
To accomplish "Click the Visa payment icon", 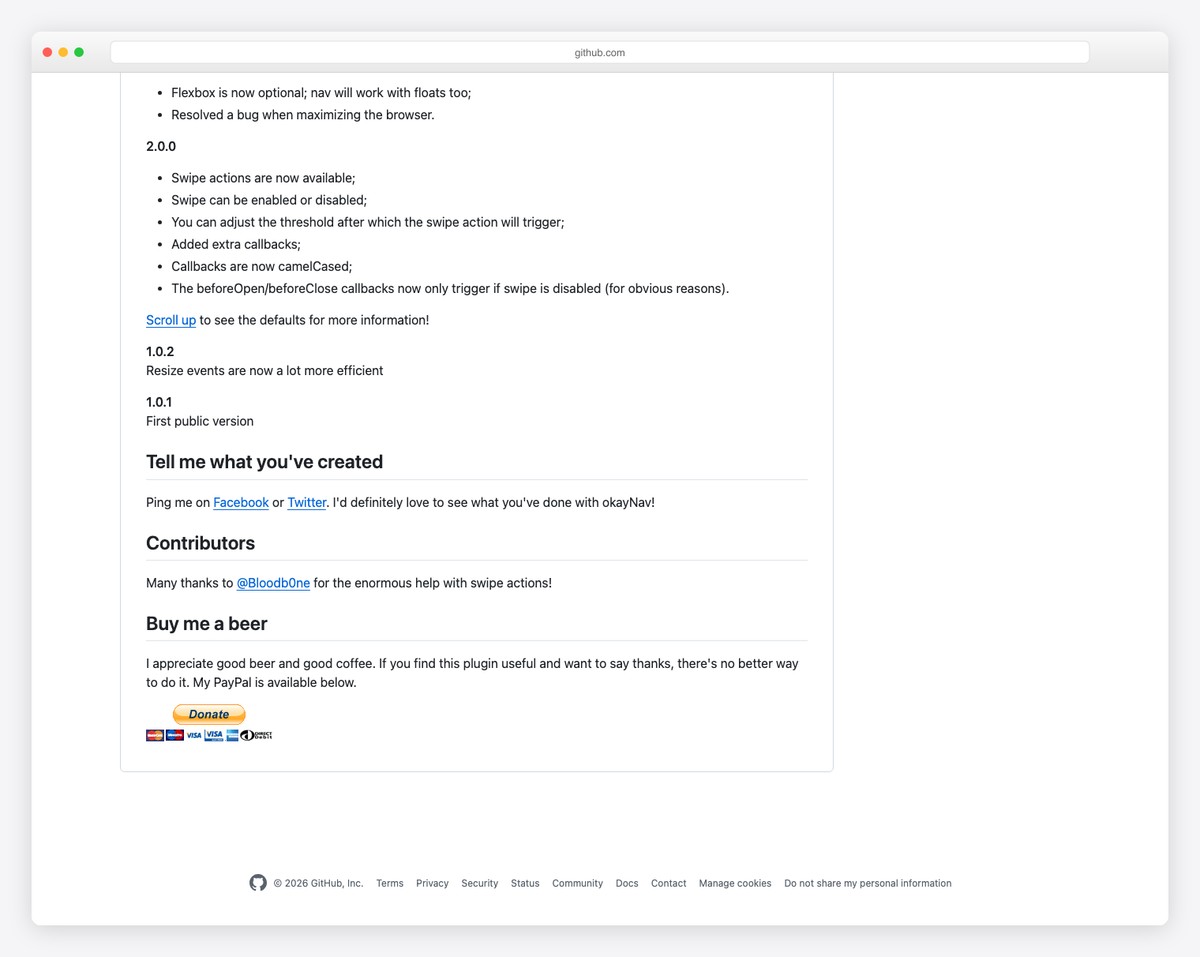I will click(x=193, y=735).
